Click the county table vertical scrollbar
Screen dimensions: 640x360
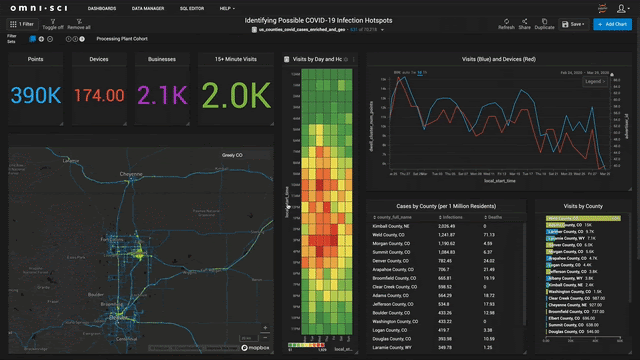(524, 273)
